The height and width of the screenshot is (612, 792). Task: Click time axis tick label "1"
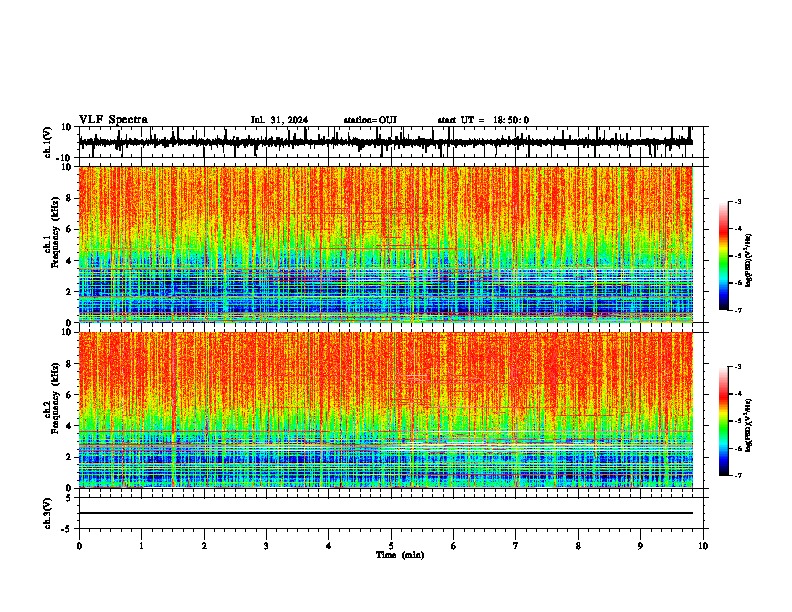(141, 546)
